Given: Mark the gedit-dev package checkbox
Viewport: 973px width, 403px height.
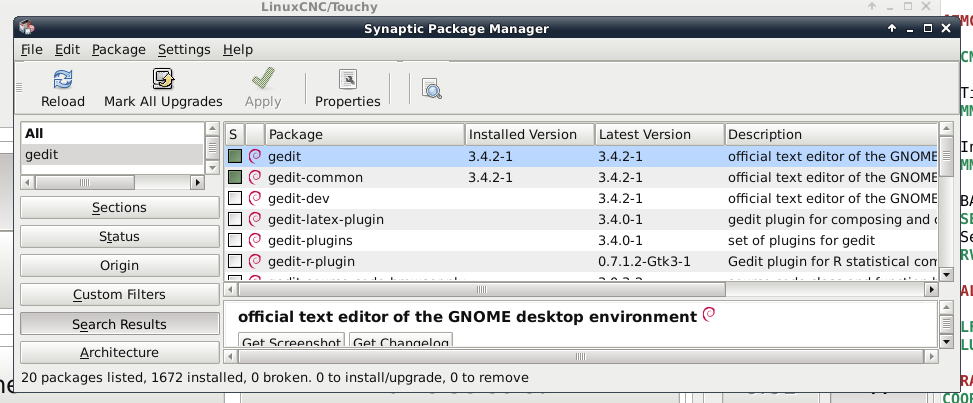Looking at the screenshot, I should point(235,199).
